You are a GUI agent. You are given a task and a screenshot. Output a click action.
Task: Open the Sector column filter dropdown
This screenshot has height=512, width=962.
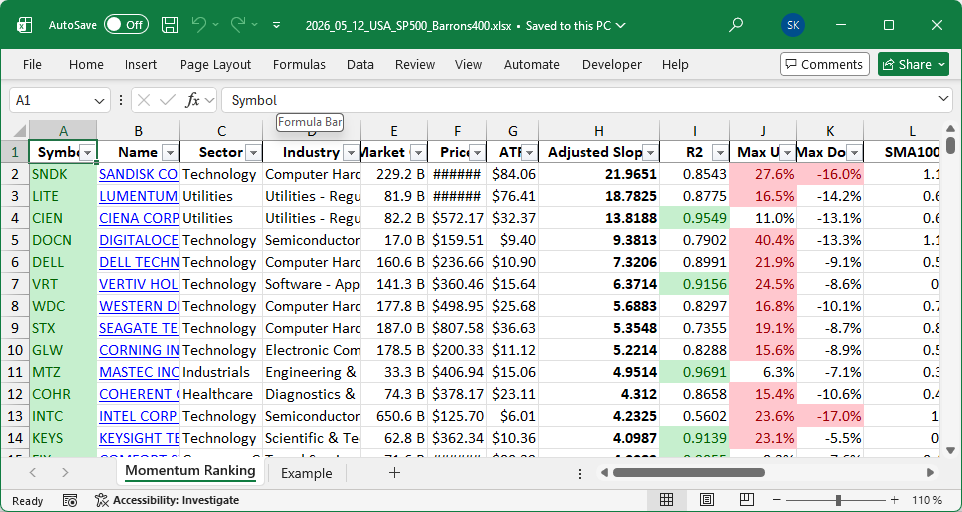click(253, 153)
